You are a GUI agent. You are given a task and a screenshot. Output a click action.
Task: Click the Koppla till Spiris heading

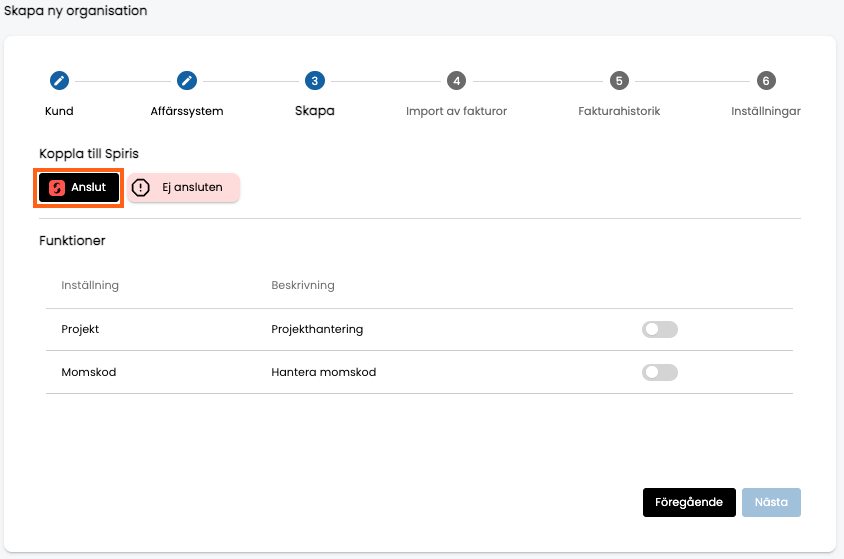tap(89, 154)
